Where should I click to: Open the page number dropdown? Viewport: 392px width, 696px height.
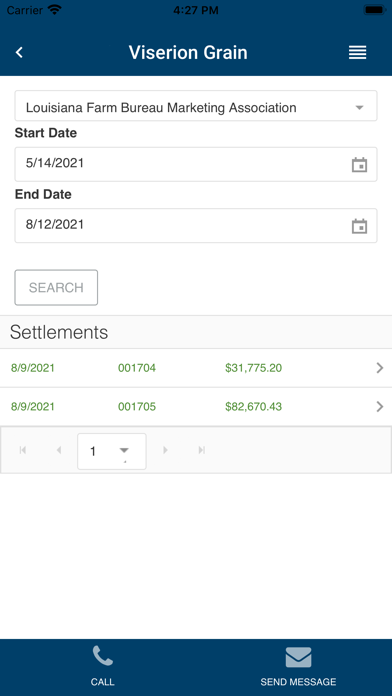[111, 451]
